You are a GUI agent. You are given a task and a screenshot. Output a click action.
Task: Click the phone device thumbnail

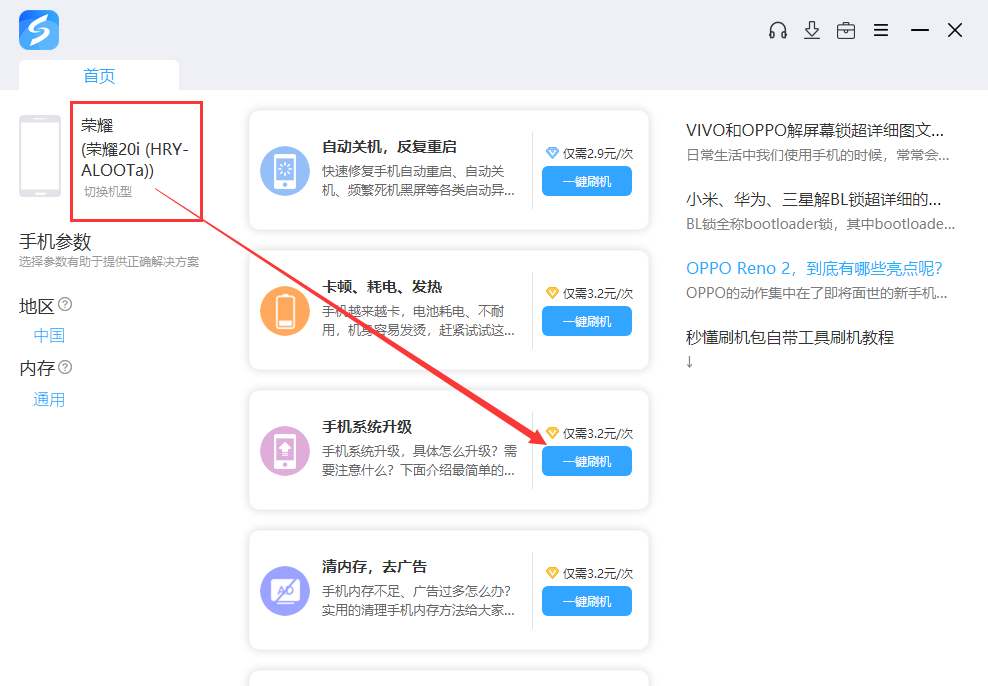pyautogui.click(x=40, y=156)
